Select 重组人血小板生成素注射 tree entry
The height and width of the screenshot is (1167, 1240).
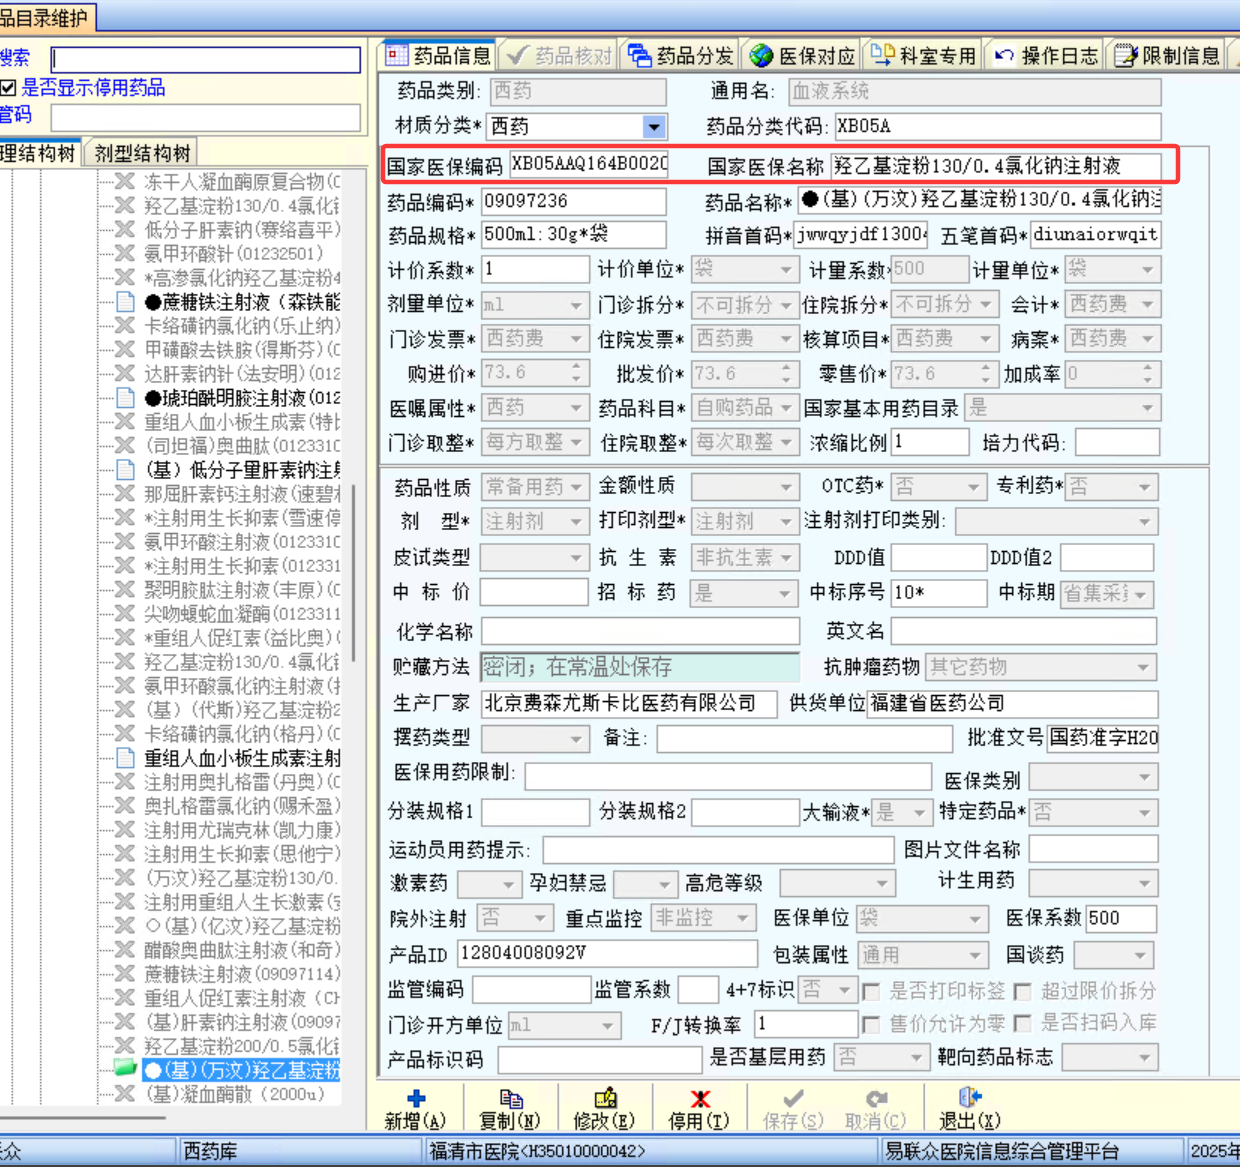241,758
